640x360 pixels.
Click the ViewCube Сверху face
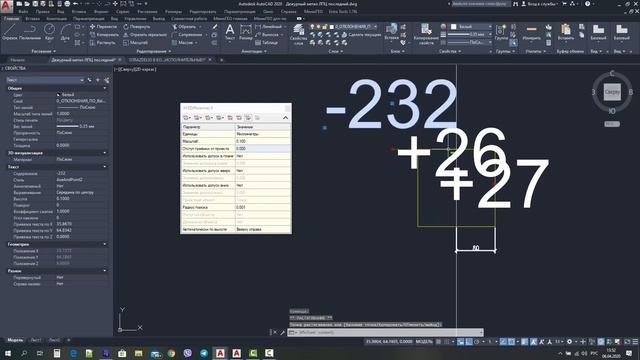point(612,92)
